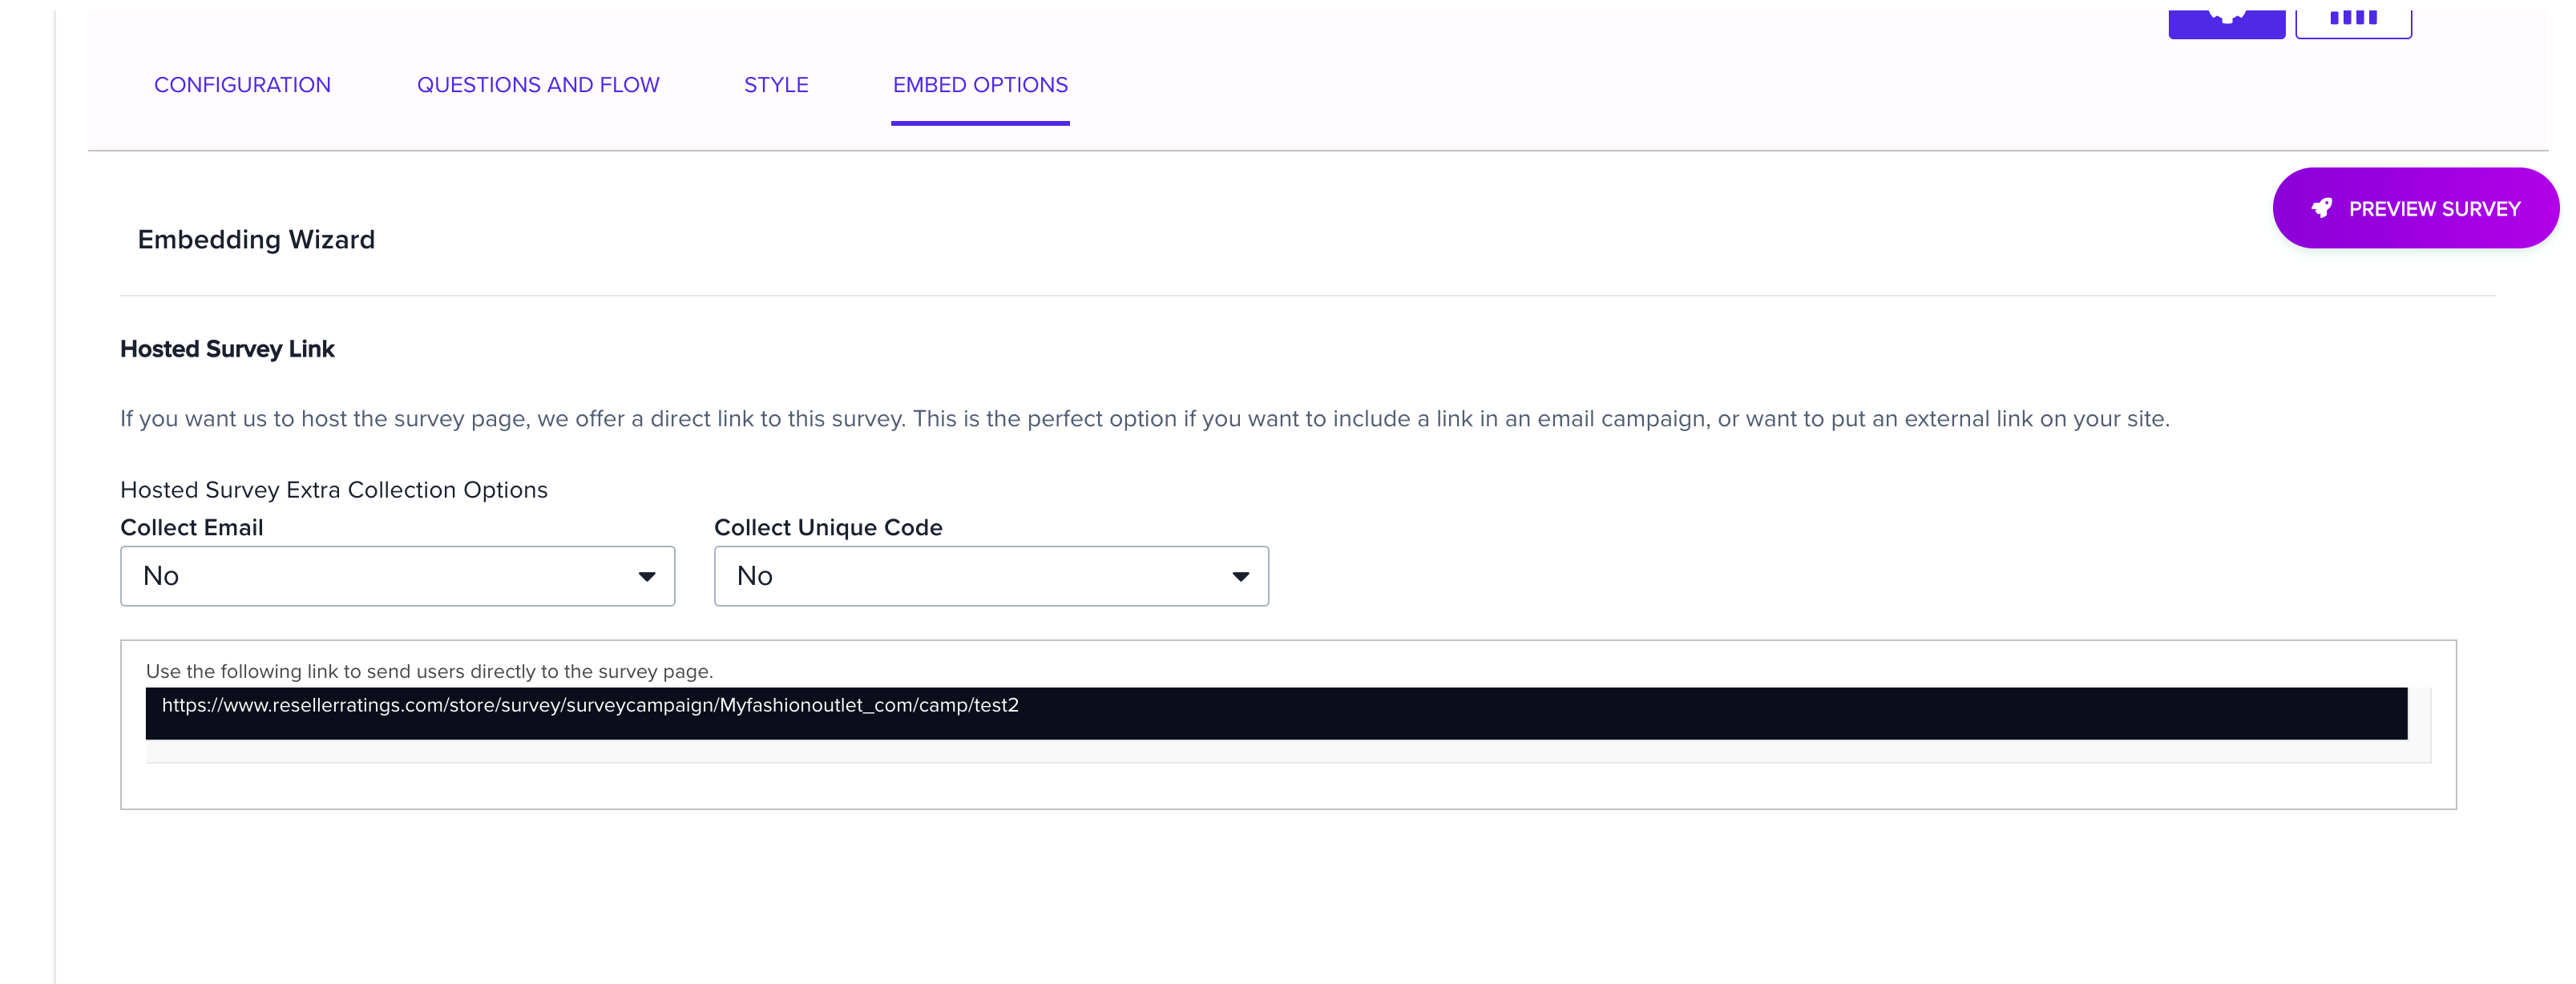Select the No value in Collect Email
Image resolution: width=2576 pixels, height=984 pixels.
pyautogui.click(x=163, y=575)
